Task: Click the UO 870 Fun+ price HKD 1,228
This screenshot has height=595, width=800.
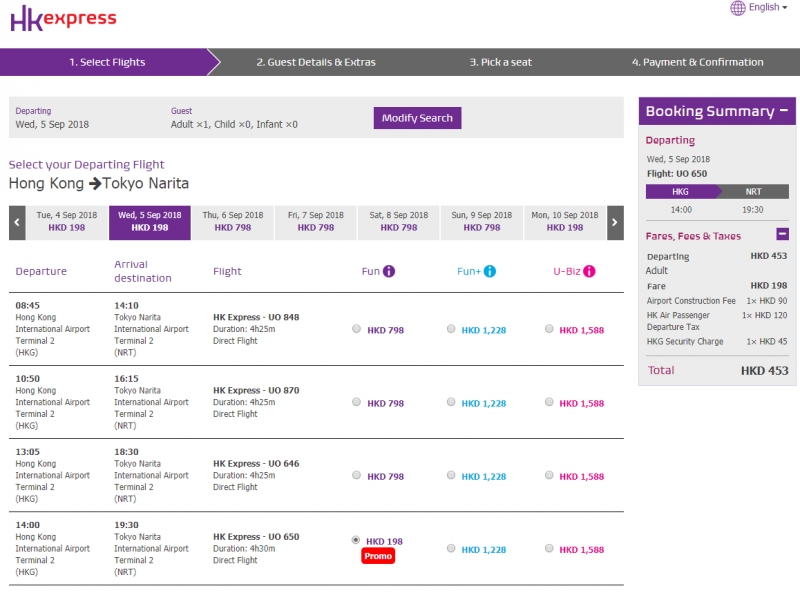Action: pos(484,403)
